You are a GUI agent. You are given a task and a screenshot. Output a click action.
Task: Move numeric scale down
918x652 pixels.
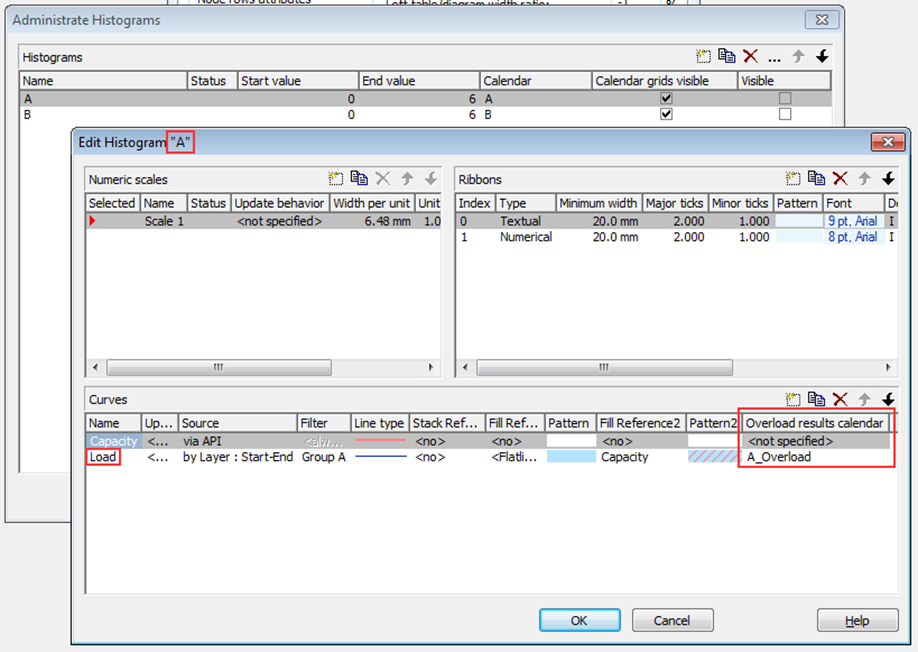[431, 179]
